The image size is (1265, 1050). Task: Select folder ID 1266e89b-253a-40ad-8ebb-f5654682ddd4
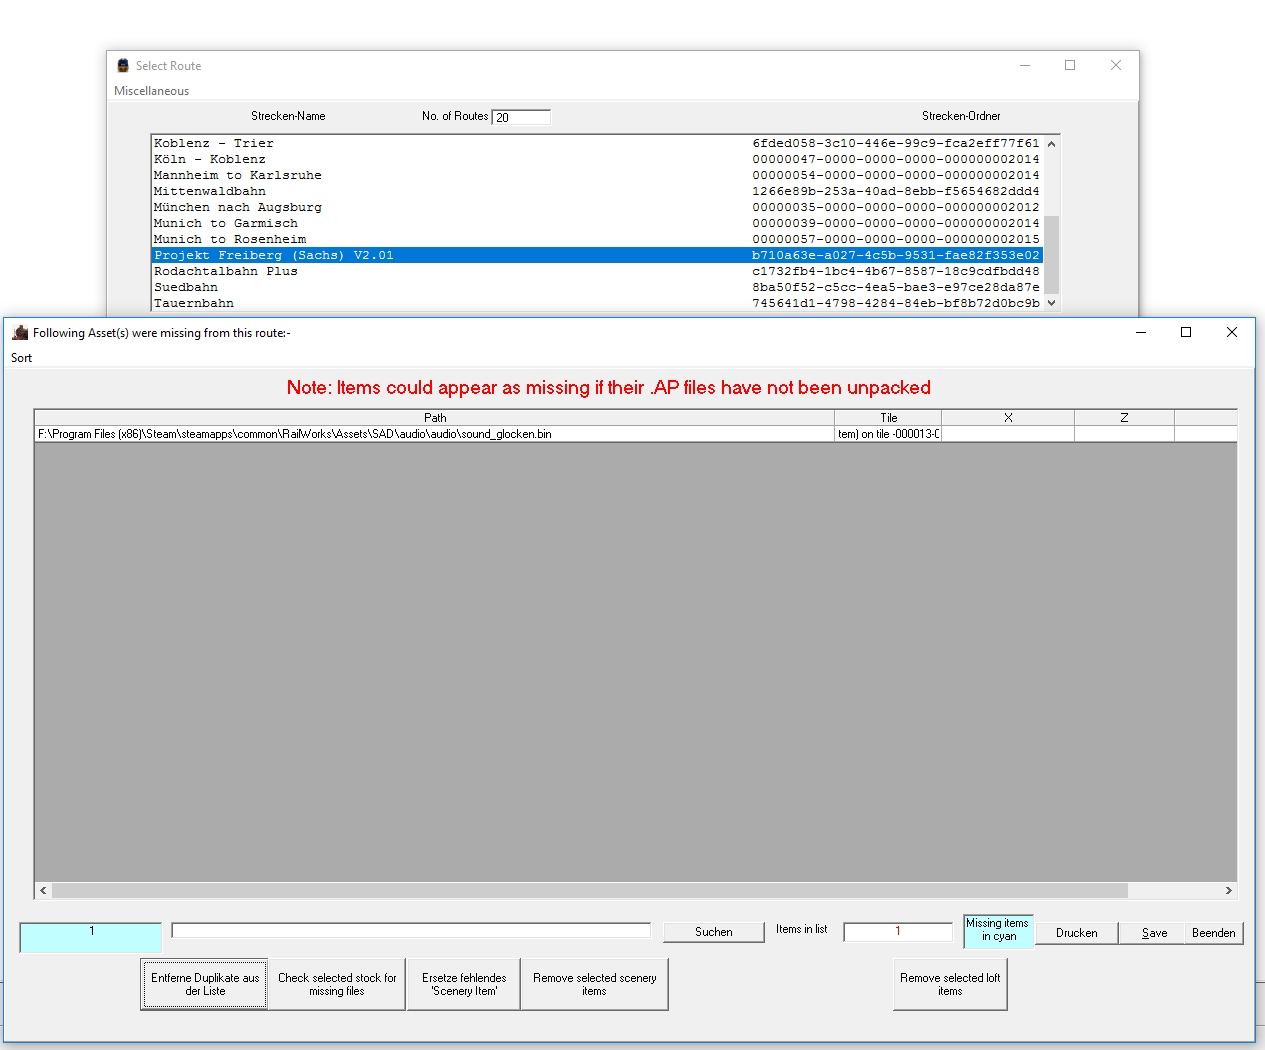[896, 191]
